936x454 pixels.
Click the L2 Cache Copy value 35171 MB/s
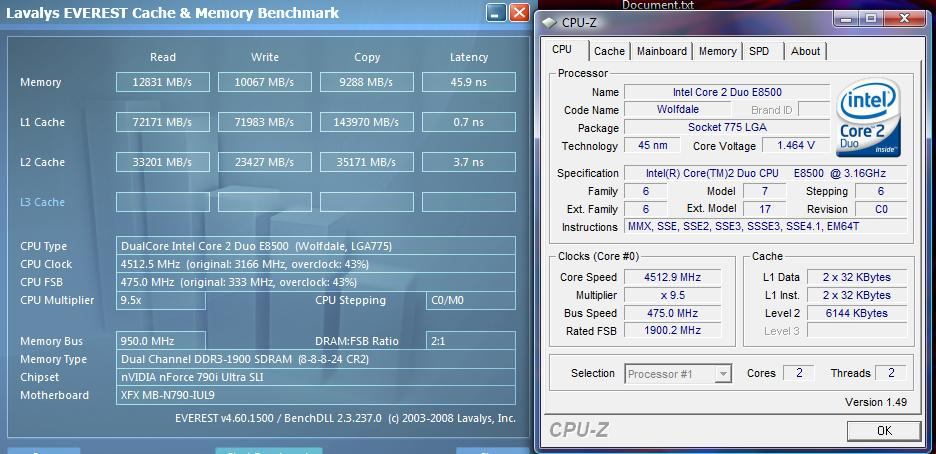pyautogui.click(x=367, y=162)
